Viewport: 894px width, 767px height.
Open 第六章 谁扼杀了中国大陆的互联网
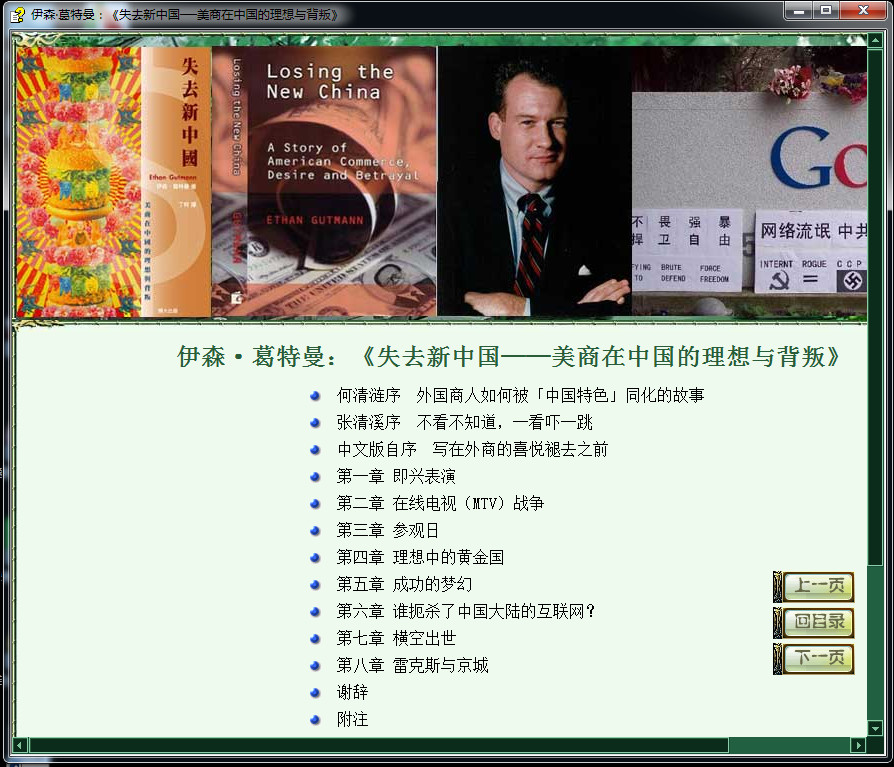pos(466,611)
